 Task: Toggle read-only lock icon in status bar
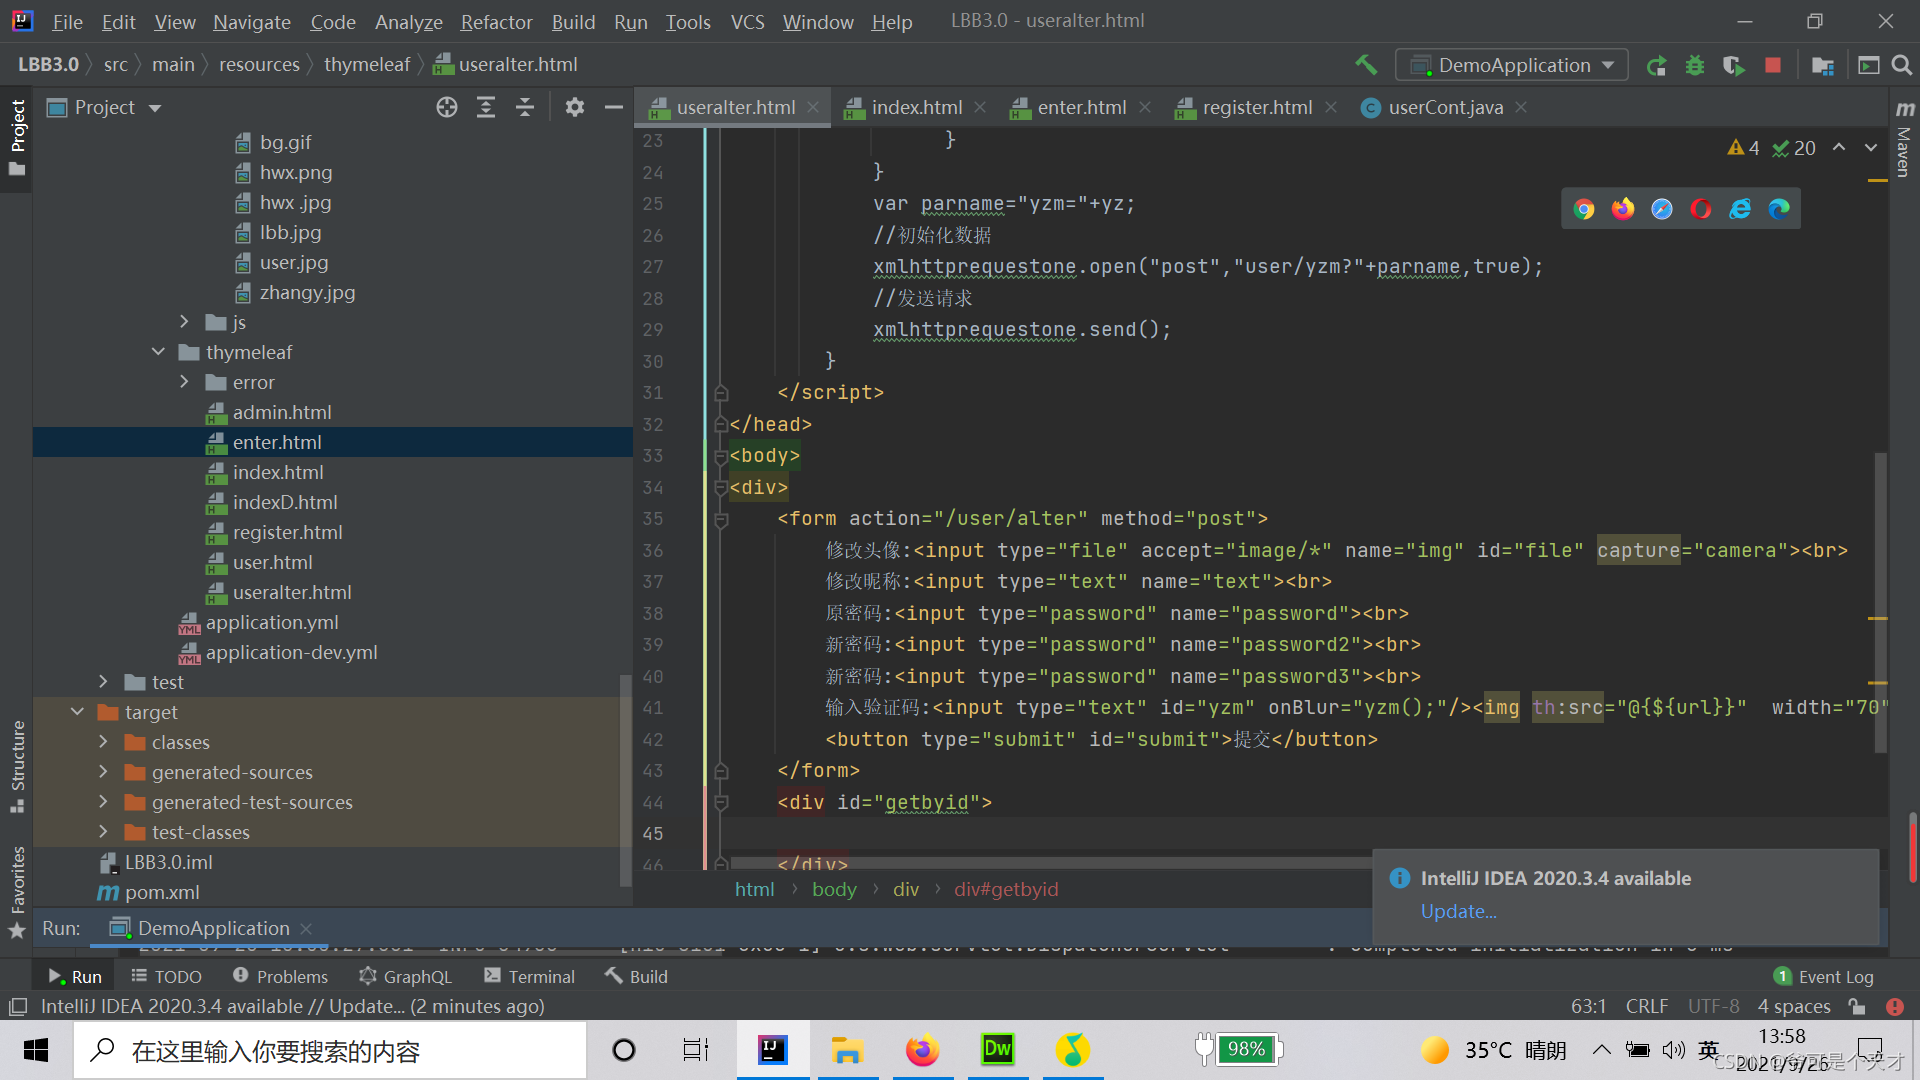click(x=1857, y=1006)
